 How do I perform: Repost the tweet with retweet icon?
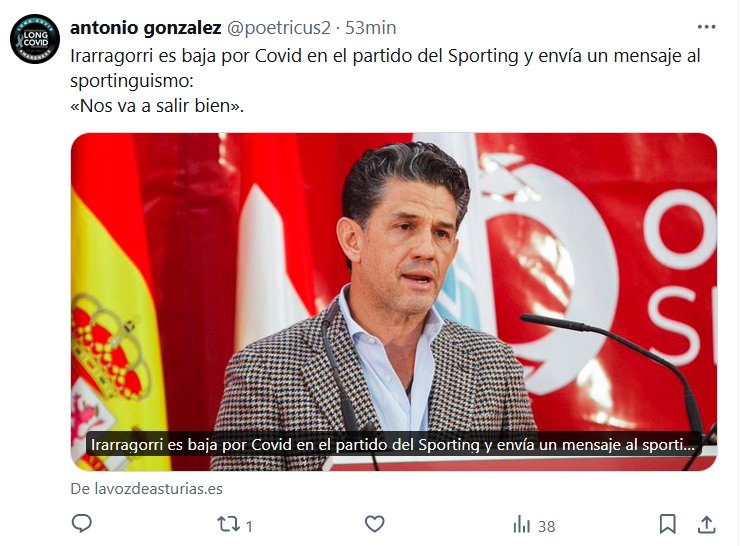228,524
